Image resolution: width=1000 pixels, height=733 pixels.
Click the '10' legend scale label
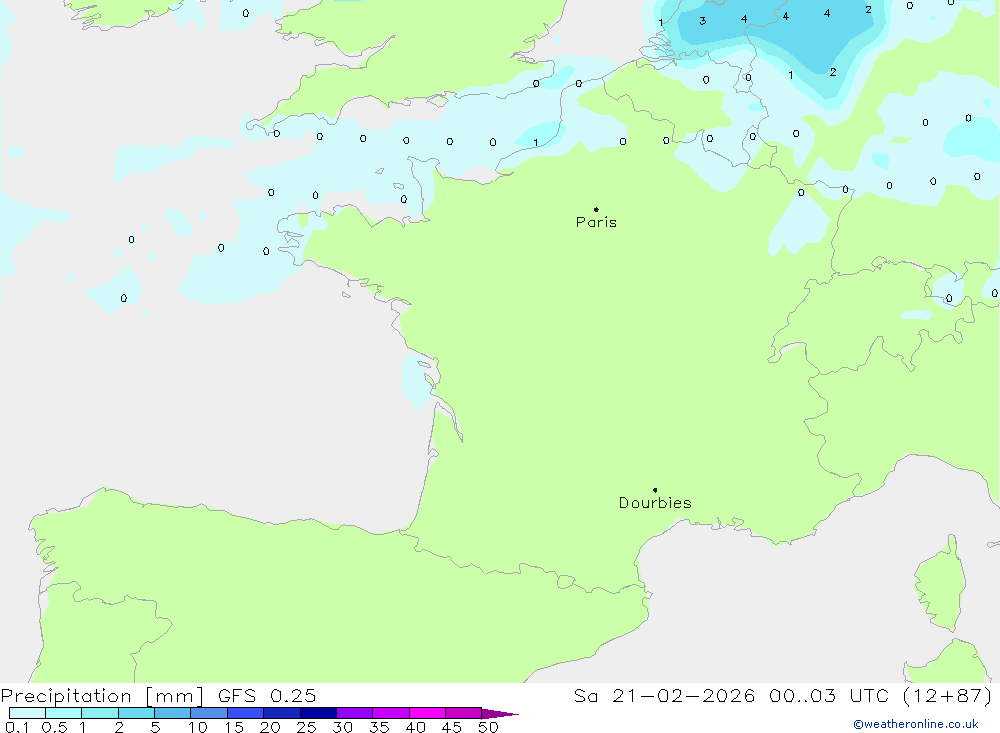pyautogui.click(x=198, y=727)
